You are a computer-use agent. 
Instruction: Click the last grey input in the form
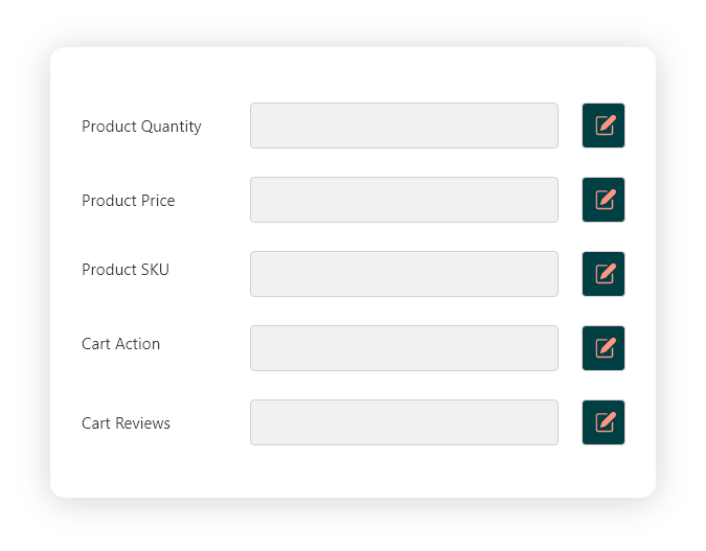pyautogui.click(x=404, y=423)
